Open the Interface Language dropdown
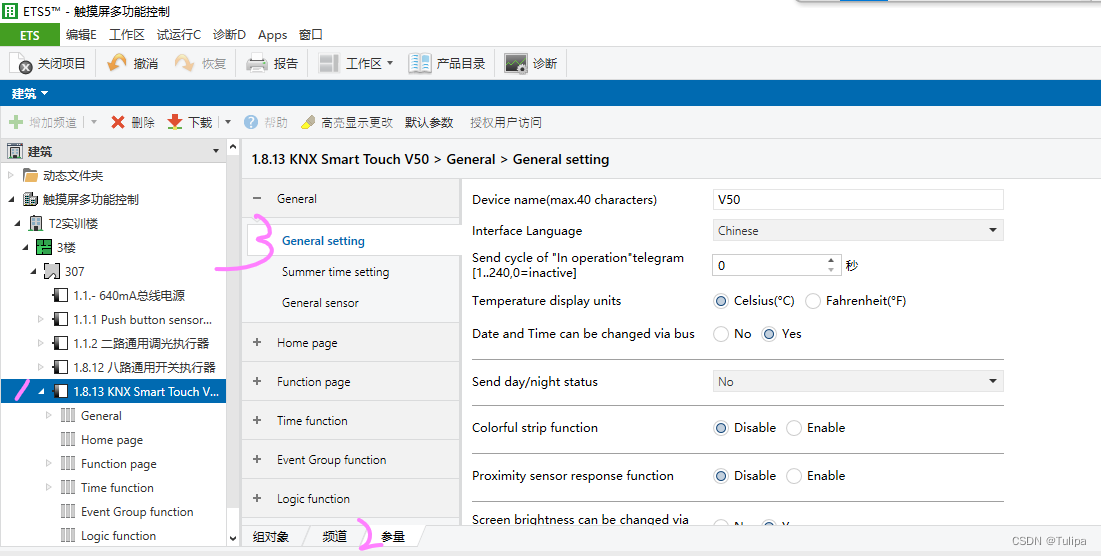 pyautogui.click(x=858, y=230)
